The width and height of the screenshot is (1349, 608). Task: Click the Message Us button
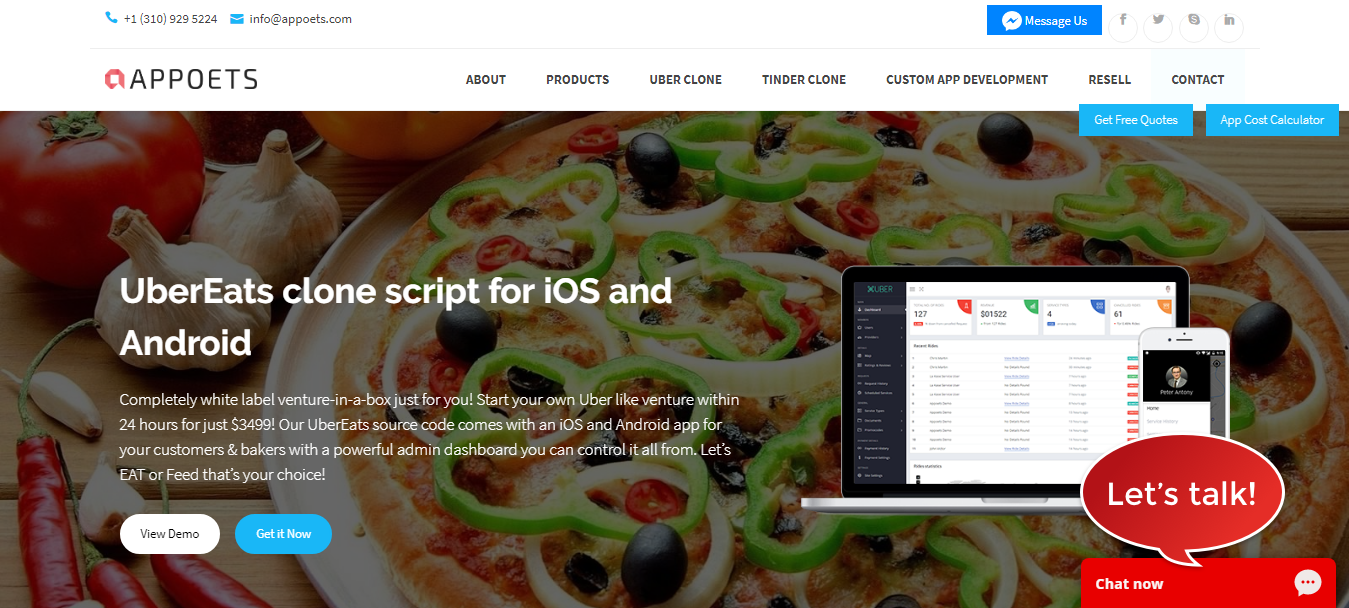1044,20
